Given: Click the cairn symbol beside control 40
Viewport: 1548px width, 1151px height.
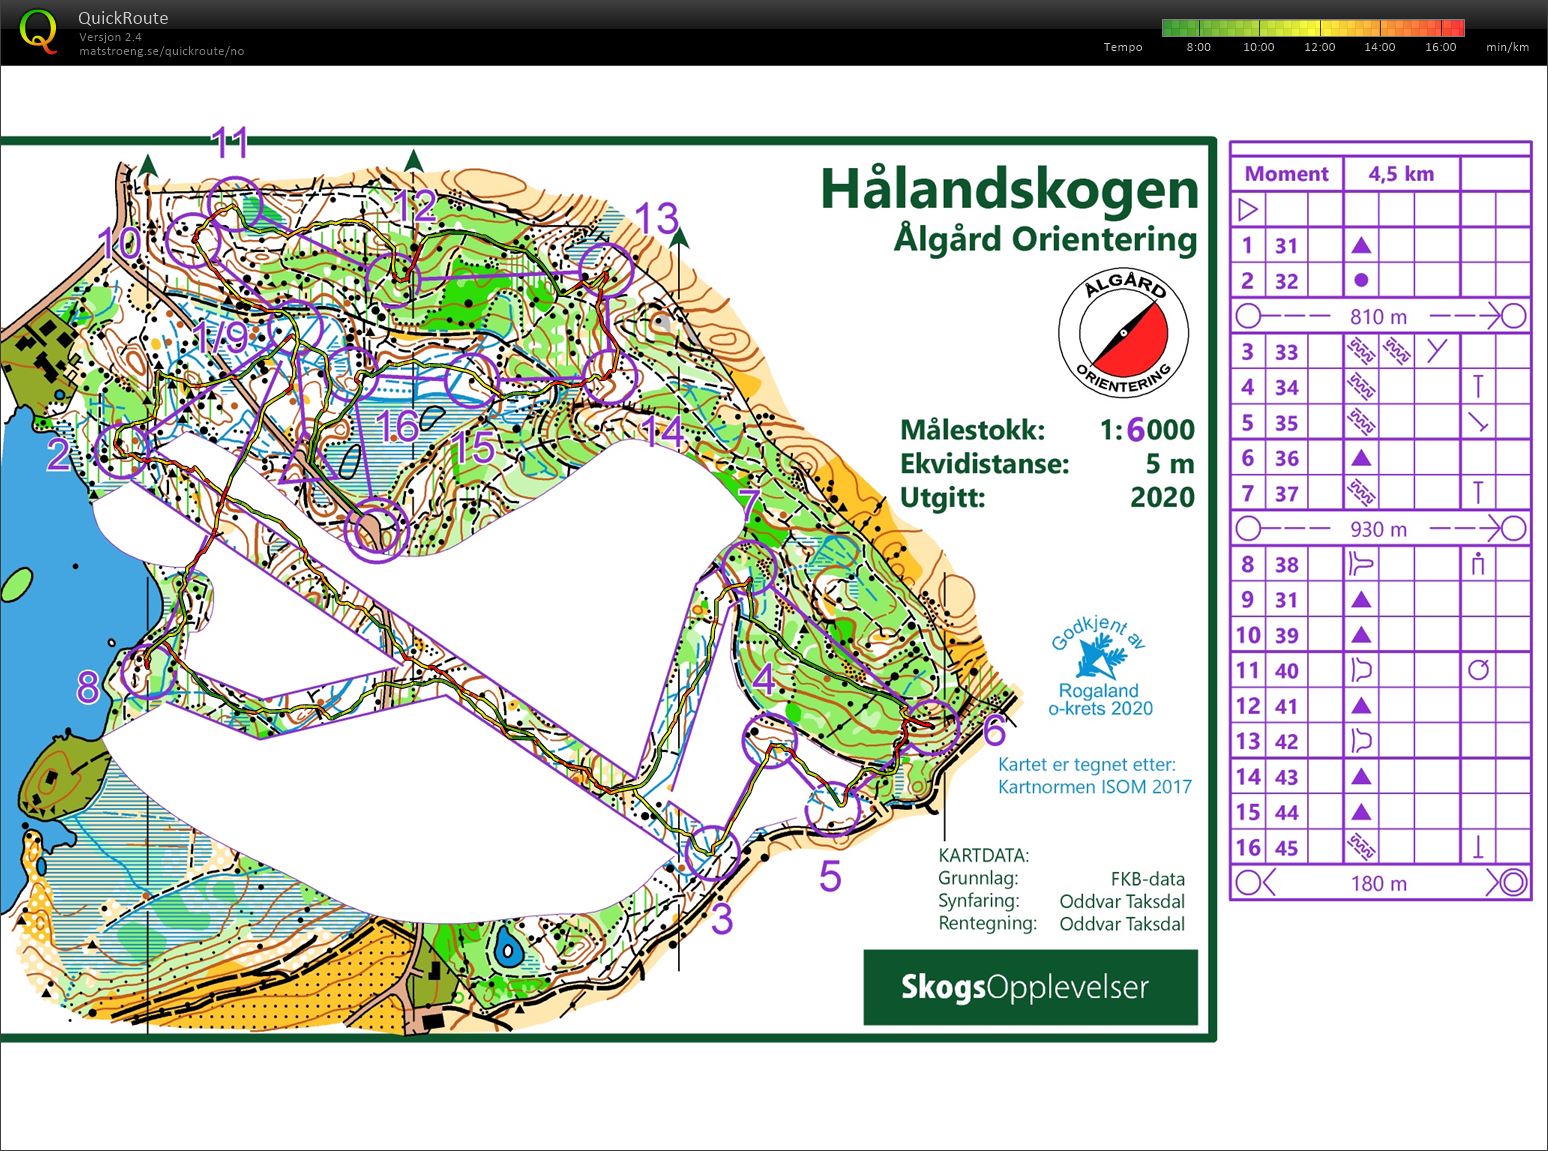Looking at the screenshot, I should coord(1479,668).
